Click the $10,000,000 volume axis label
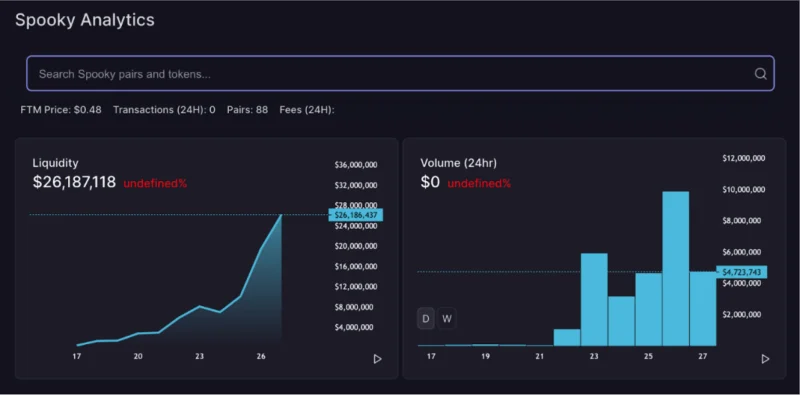The width and height of the screenshot is (800, 395). (744, 190)
